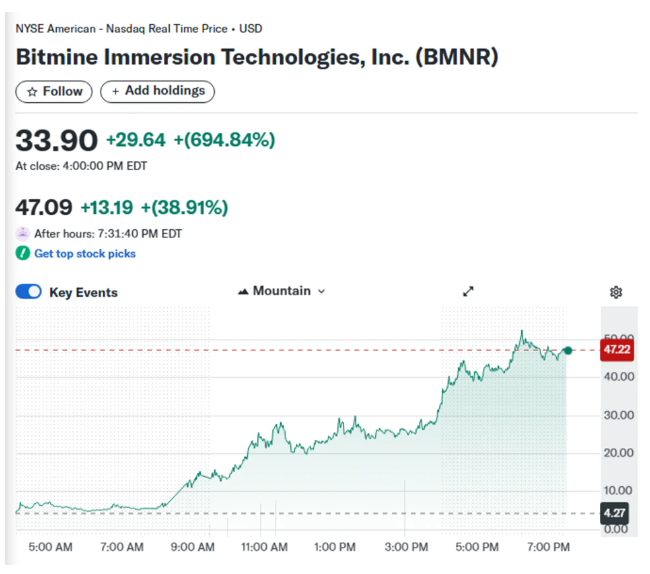This screenshot has height=574, width=650.
Task: Click the green stock picks badge icon
Action: tap(23, 253)
